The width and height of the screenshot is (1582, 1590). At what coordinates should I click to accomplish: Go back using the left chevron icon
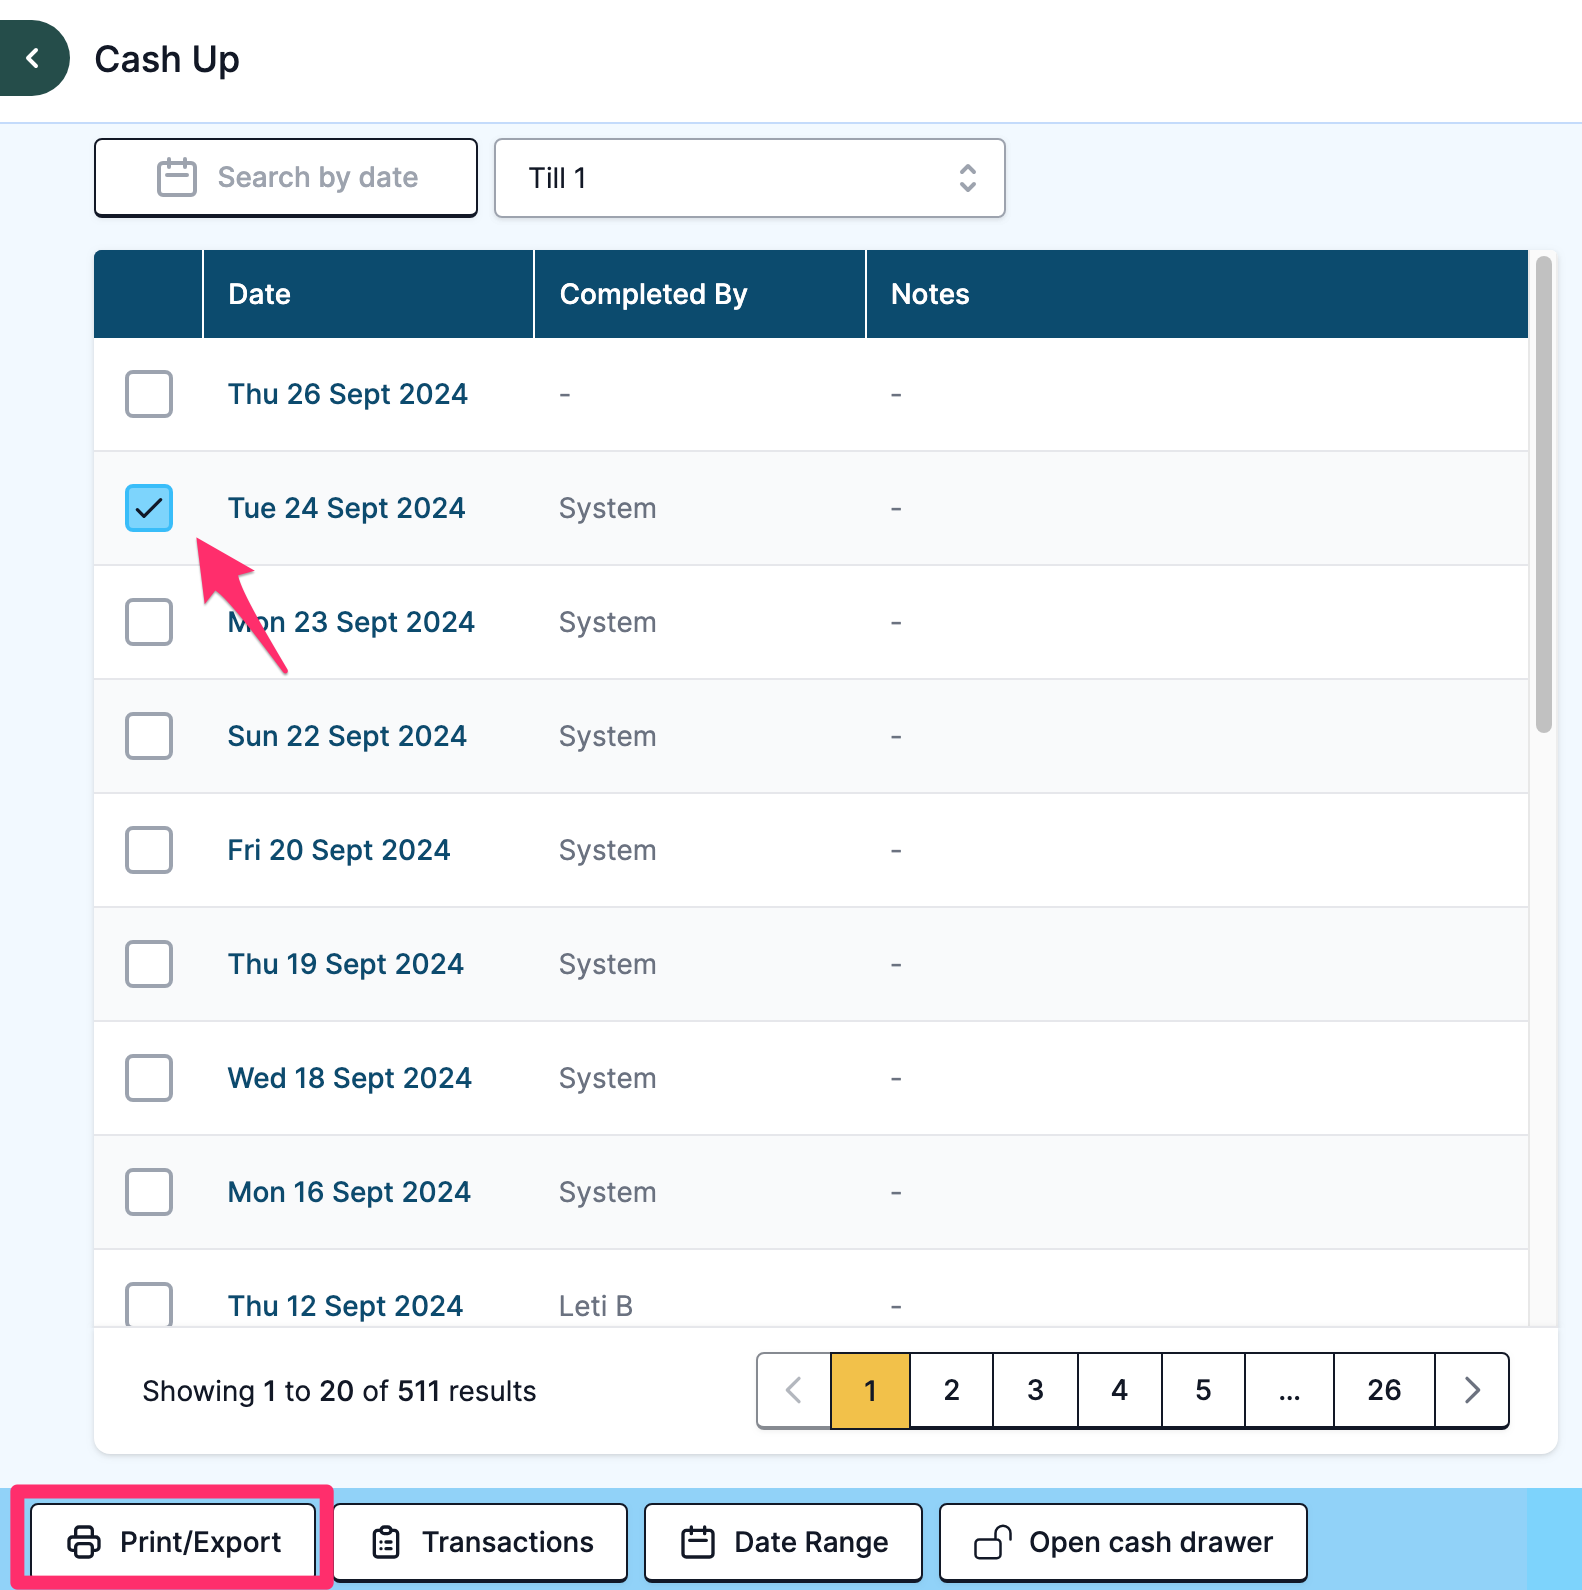33,58
